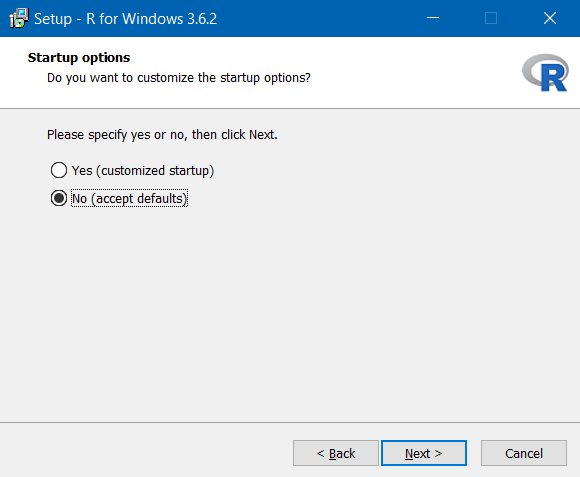The width and height of the screenshot is (580, 477).
Task: Click the empty blue title bar area
Action: click(318, 18)
